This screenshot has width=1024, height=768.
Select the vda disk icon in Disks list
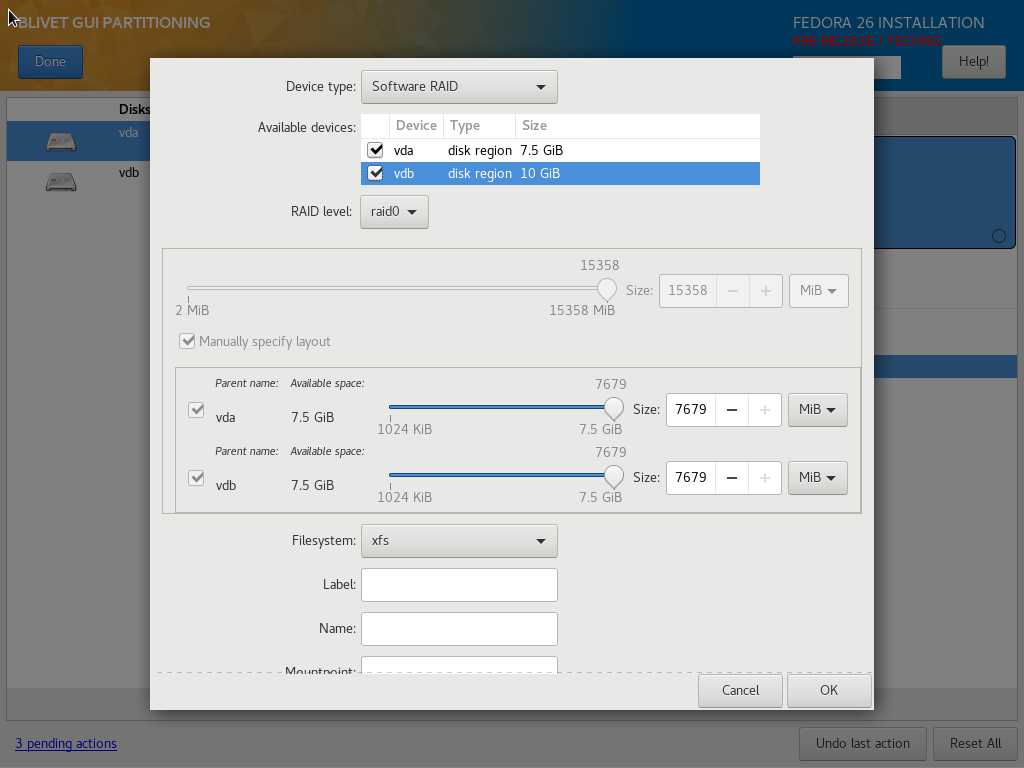[61, 142]
